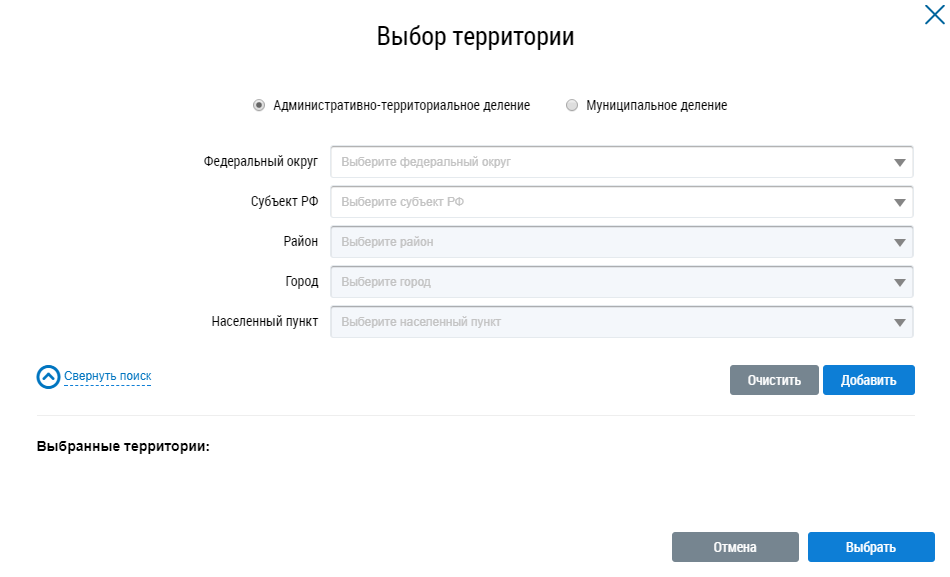Open the Населенный пункт dropdown arrow
The height and width of the screenshot is (577, 950).
pos(900,322)
